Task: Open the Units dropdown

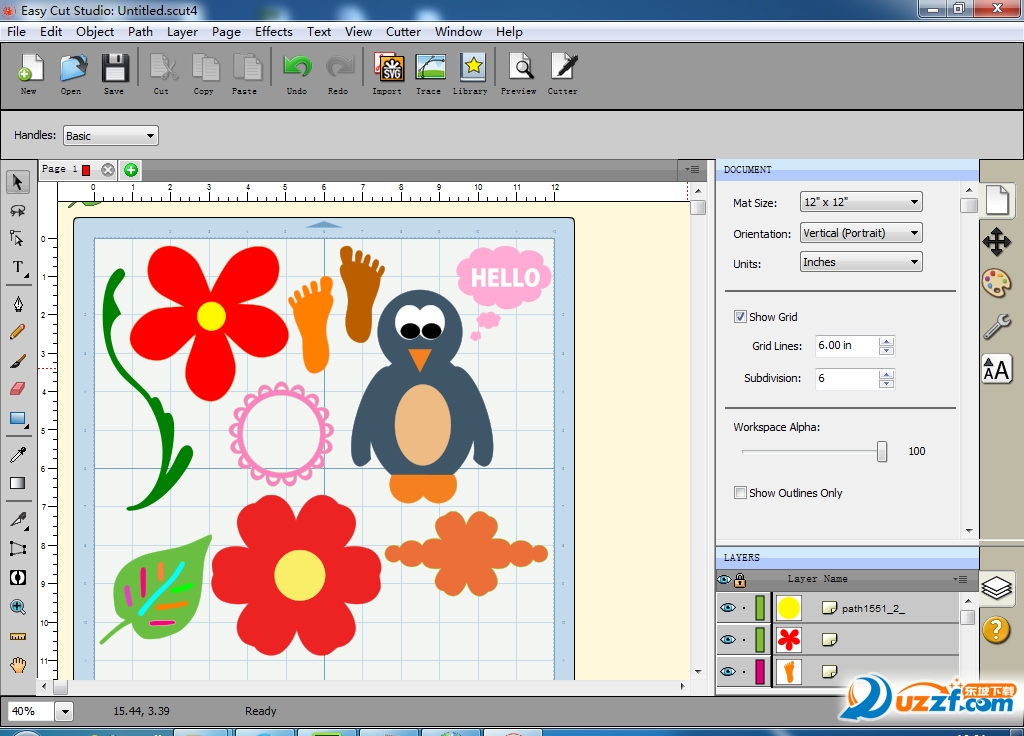Action: coord(861,262)
